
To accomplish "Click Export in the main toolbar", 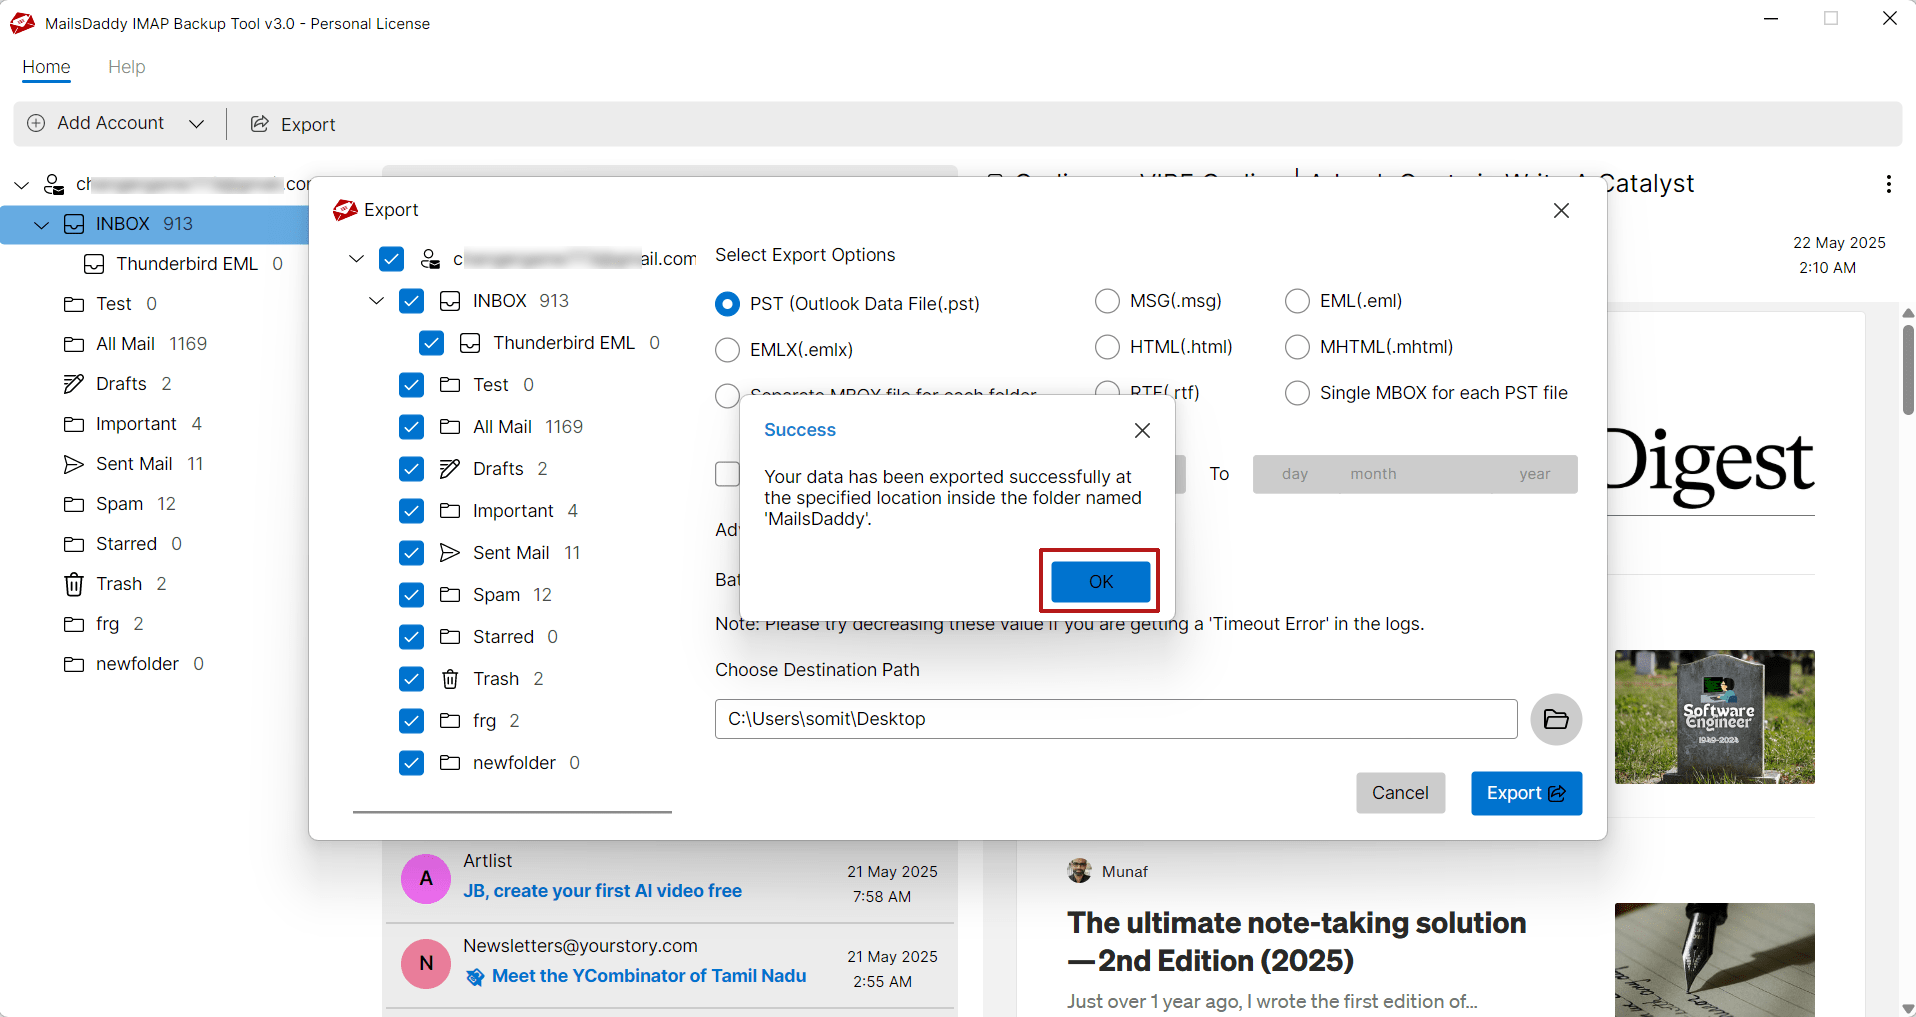I will [x=293, y=124].
